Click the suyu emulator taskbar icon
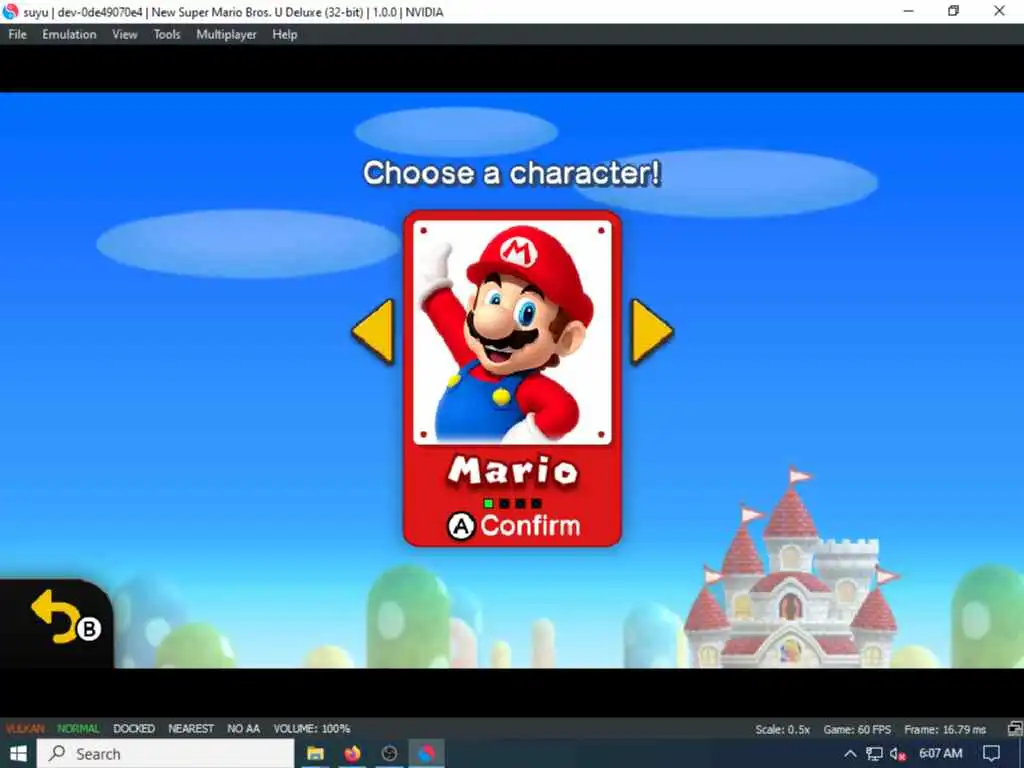 (426, 754)
